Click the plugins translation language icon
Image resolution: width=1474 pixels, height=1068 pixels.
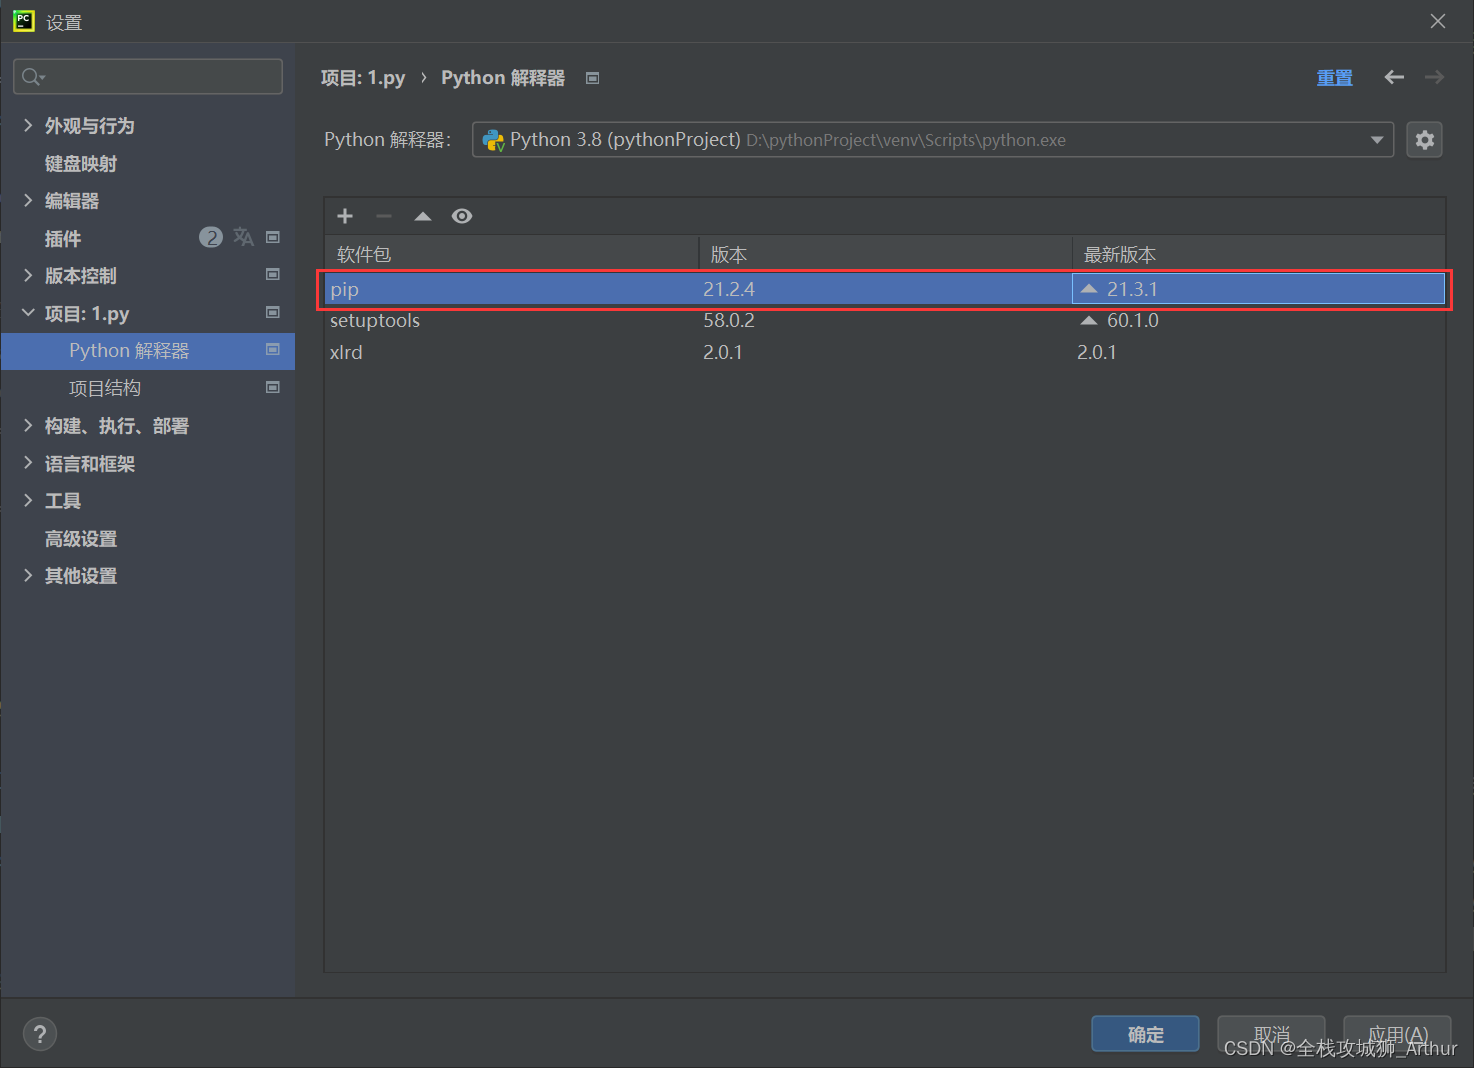coord(243,237)
